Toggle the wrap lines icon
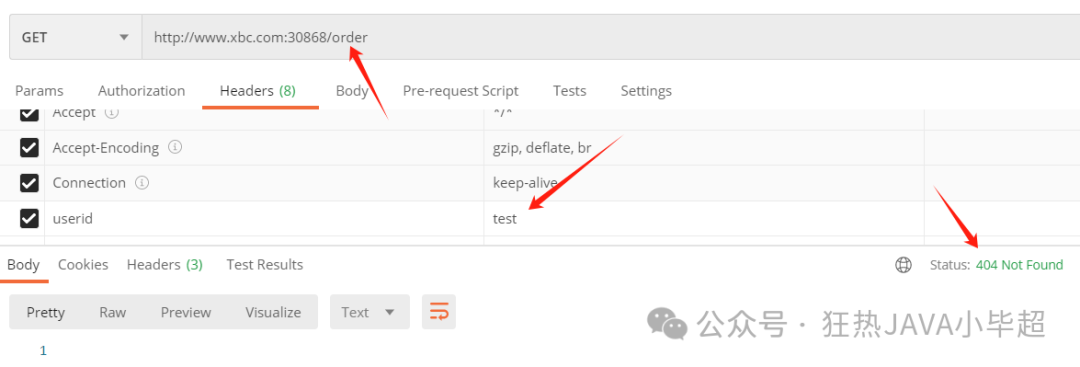This screenshot has width=1080, height=367. tap(439, 312)
